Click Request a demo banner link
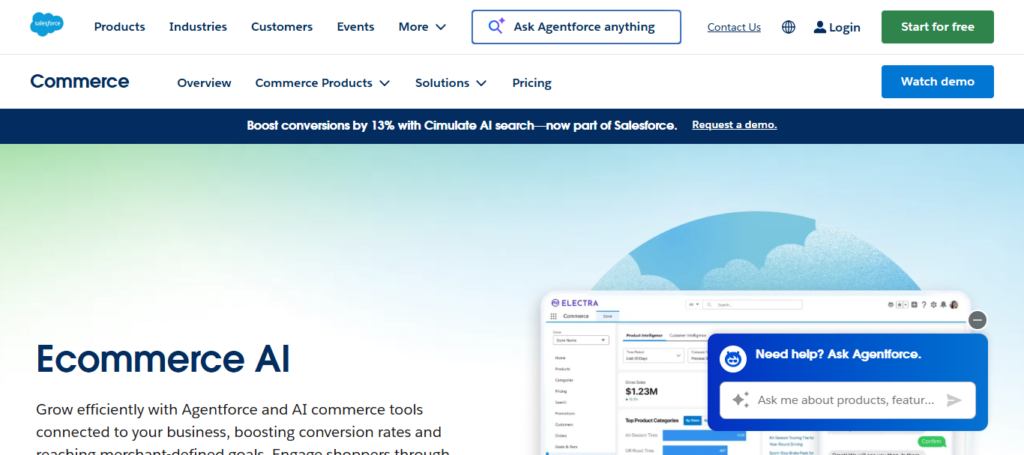 click(734, 125)
